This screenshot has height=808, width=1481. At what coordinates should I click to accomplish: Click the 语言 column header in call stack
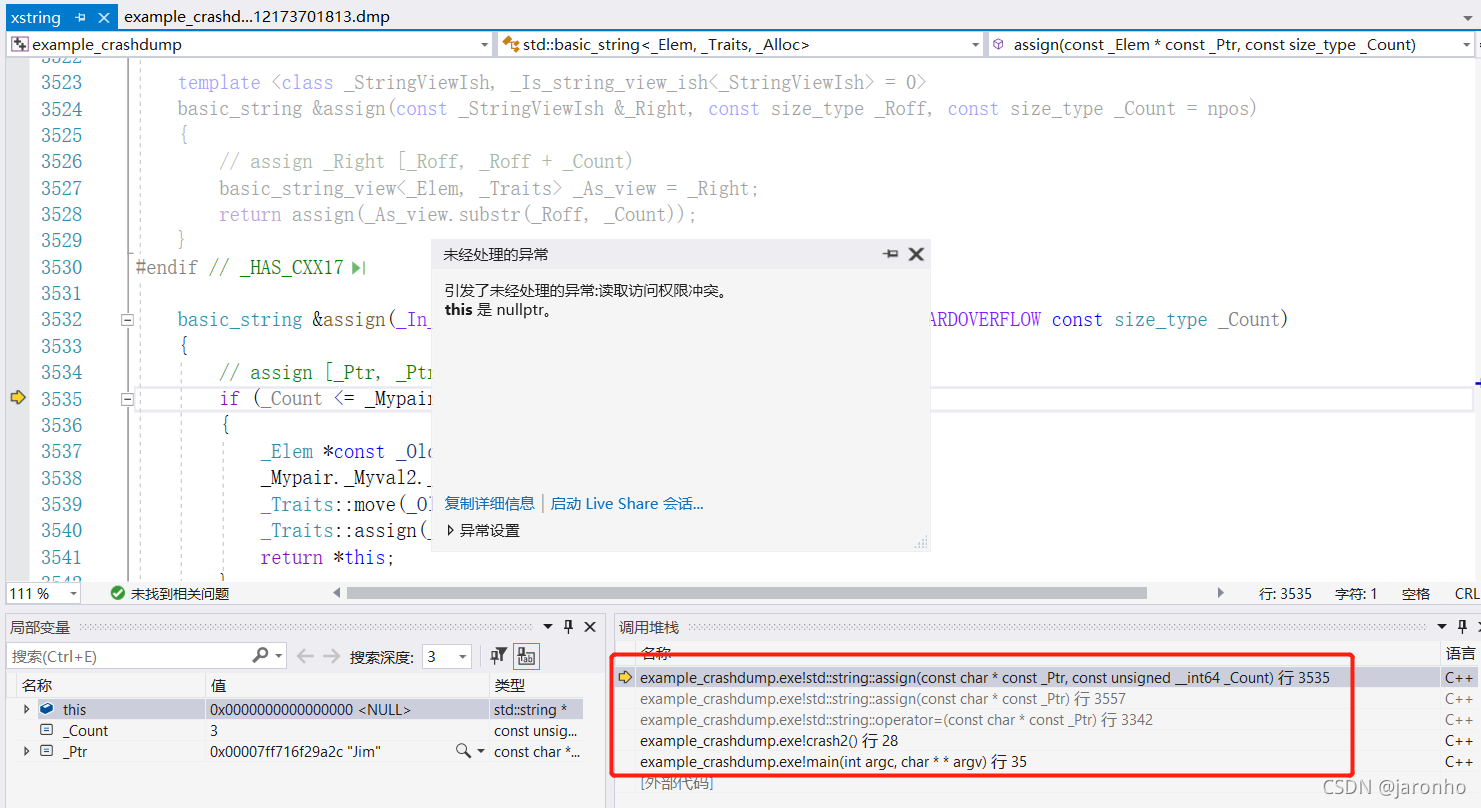point(1460,653)
